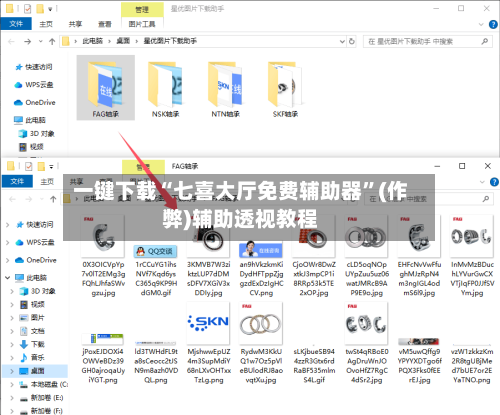The height and width of the screenshot is (415, 500).
Task: Select WPS云盘 in upper window sidebar
Action: pos(34,85)
